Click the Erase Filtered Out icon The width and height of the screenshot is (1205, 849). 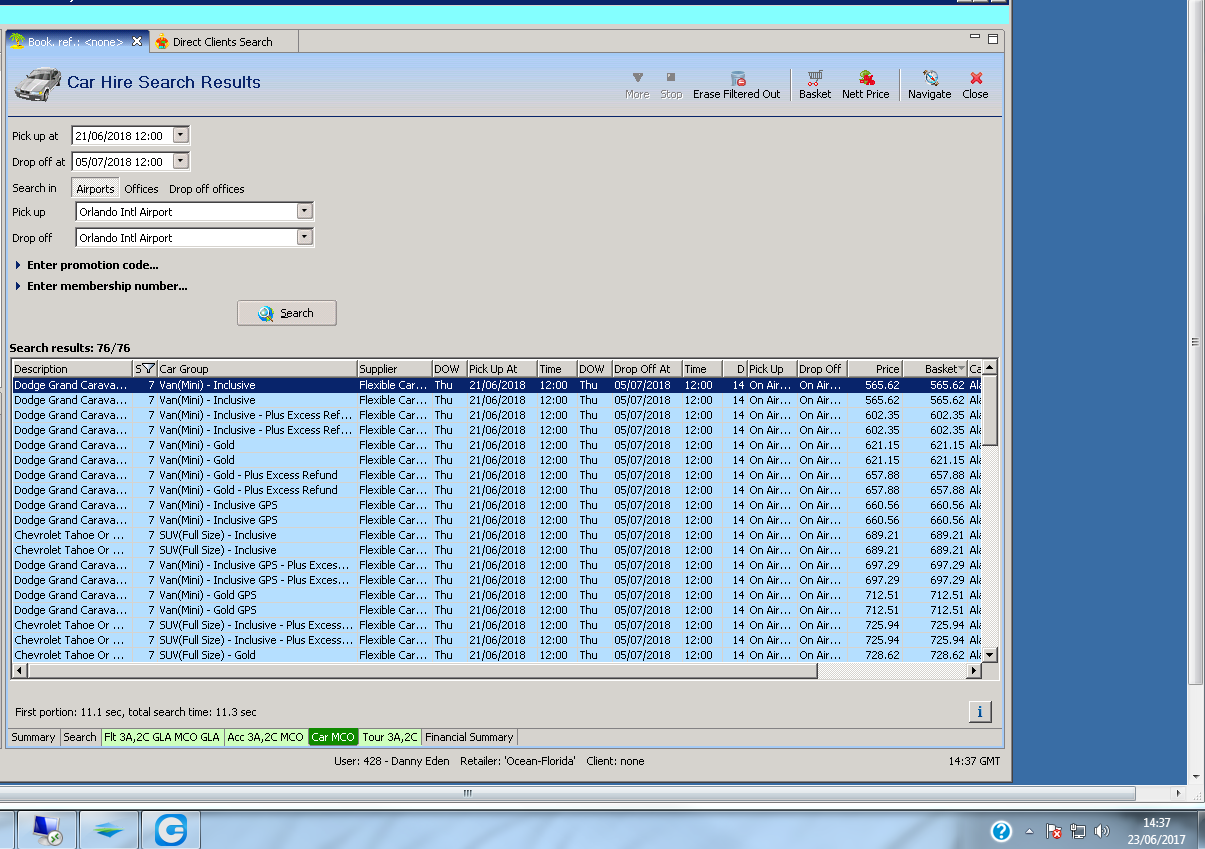(x=737, y=85)
